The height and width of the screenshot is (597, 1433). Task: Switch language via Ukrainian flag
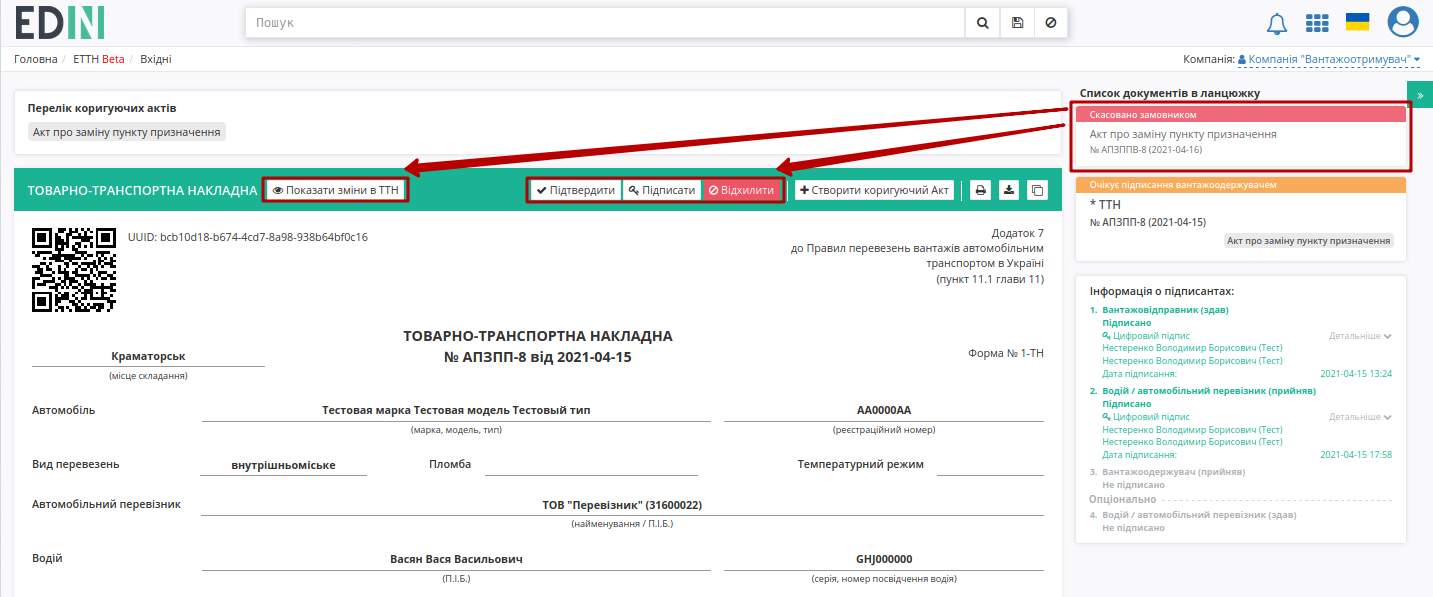pos(1358,23)
